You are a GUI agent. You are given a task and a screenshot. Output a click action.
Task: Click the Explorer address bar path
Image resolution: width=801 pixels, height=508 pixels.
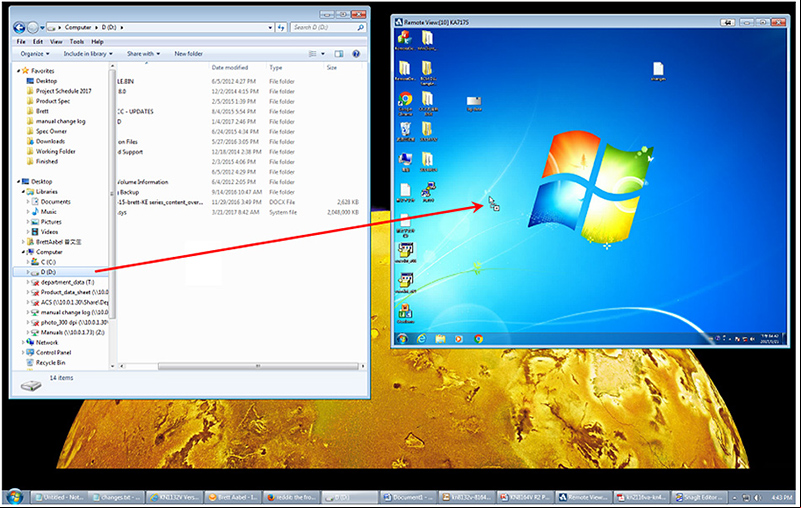pos(160,28)
